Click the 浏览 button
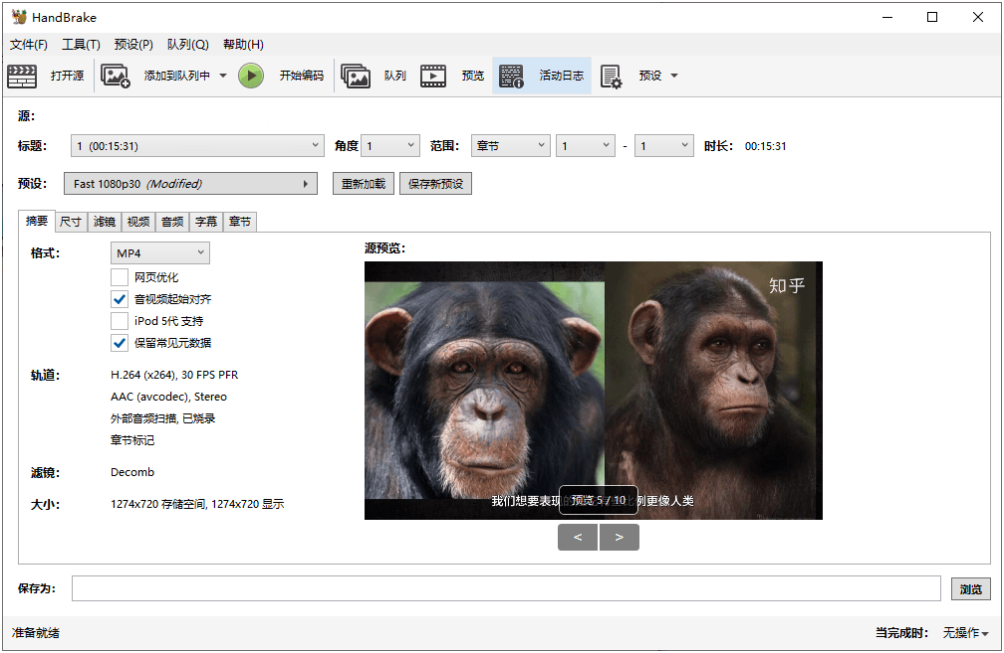Screen dimensions: 1004x653 [x=971, y=589]
